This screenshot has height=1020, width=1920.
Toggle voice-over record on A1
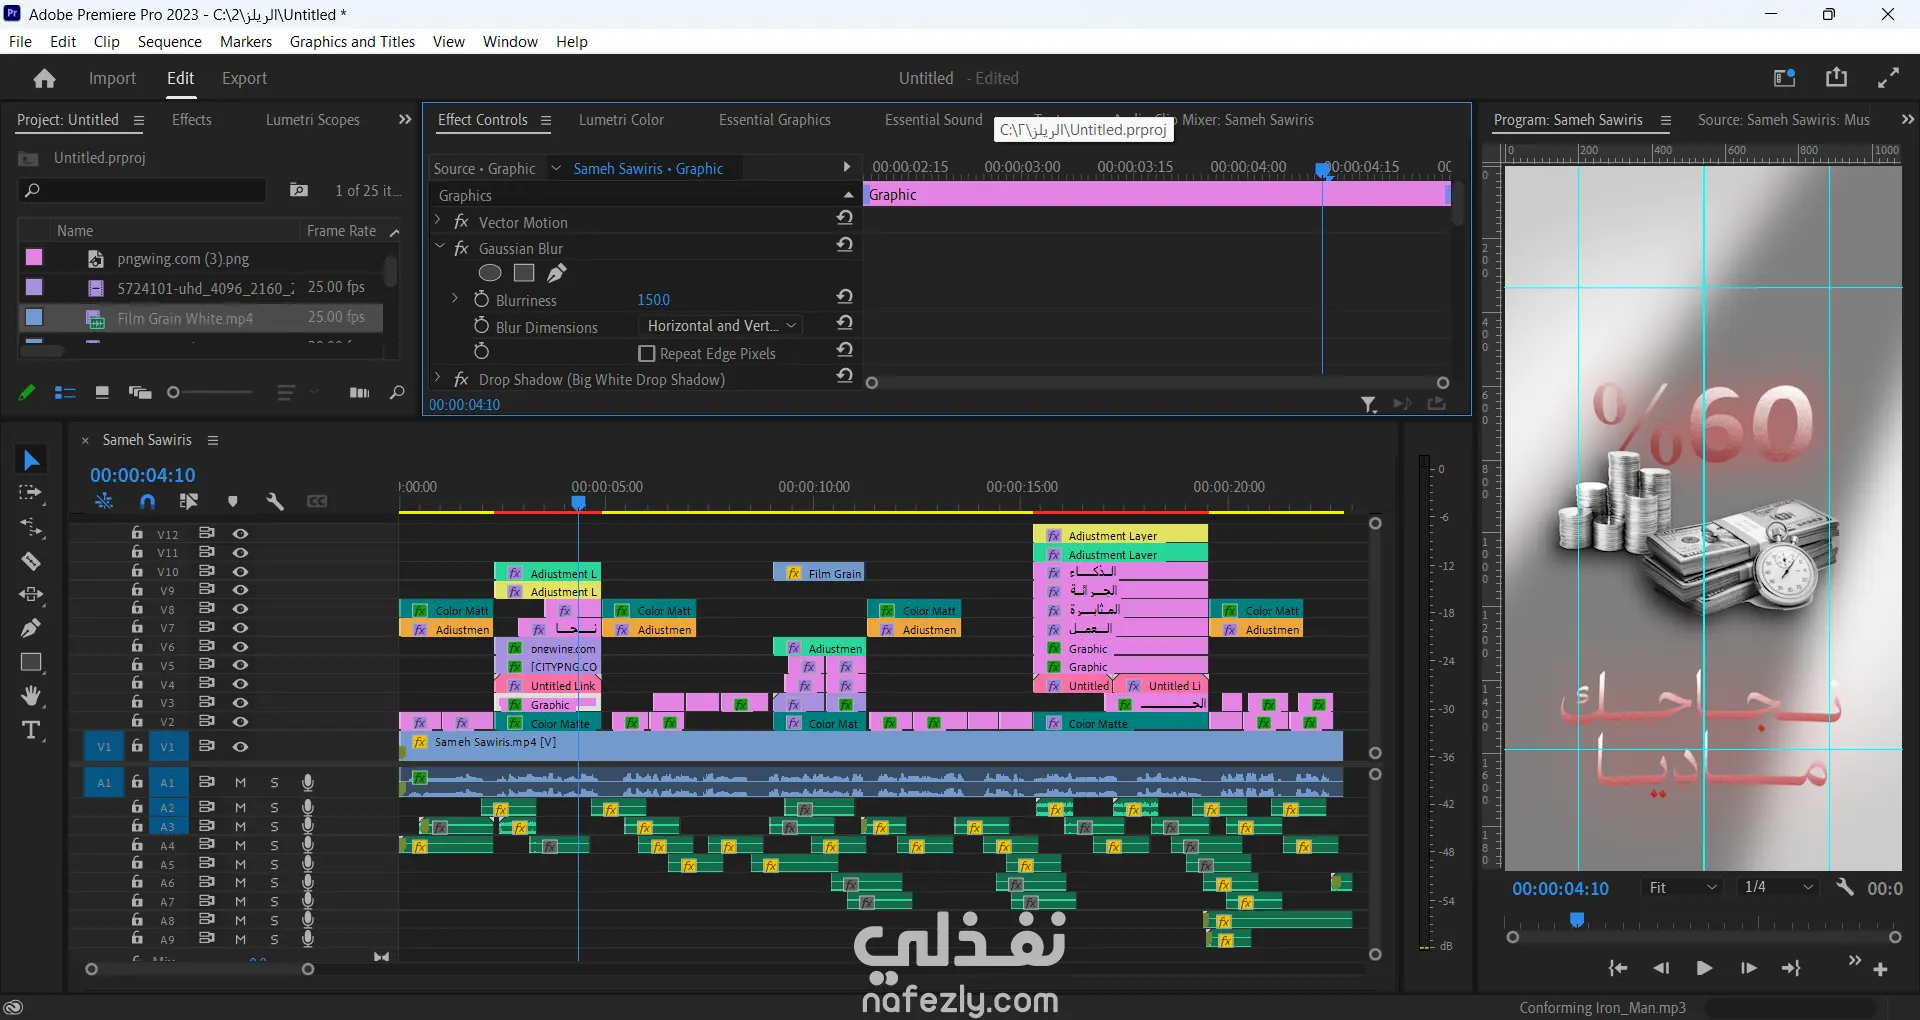click(x=308, y=782)
